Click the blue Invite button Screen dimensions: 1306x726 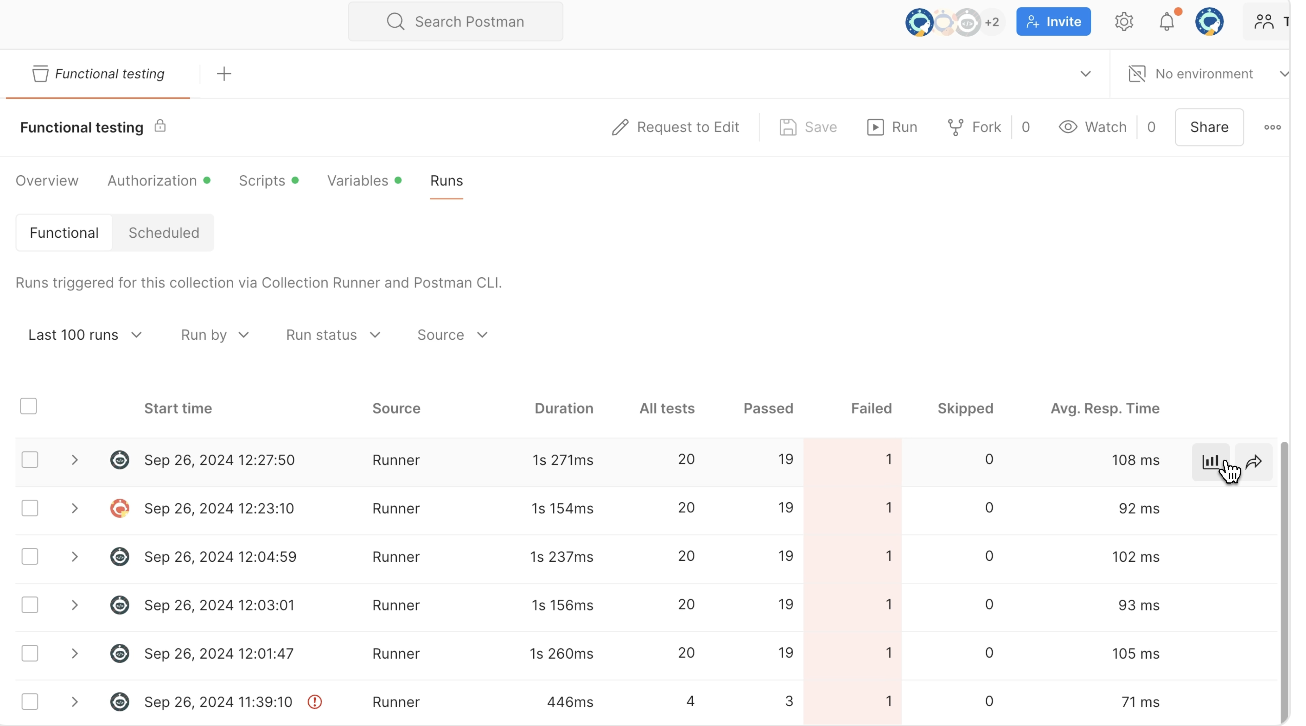click(x=1053, y=22)
